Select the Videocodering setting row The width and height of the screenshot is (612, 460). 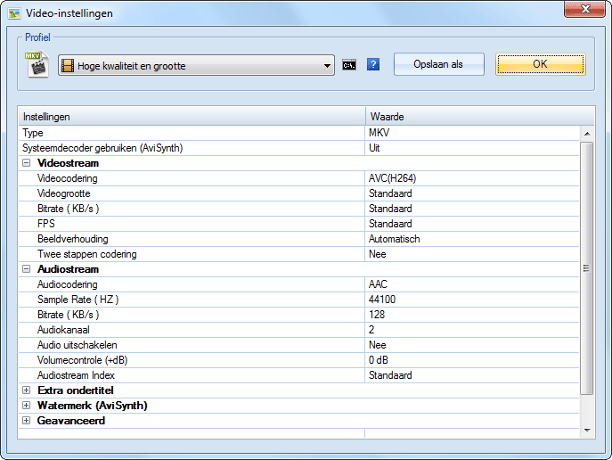tap(299, 178)
